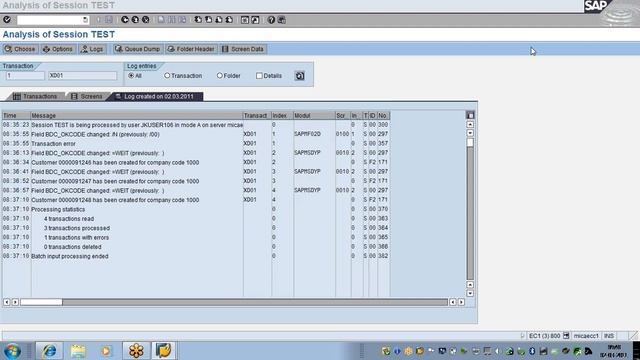Viewport: 640px width, 360px height.
Task: Click the Time column header
Action: [x=16, y=116]
